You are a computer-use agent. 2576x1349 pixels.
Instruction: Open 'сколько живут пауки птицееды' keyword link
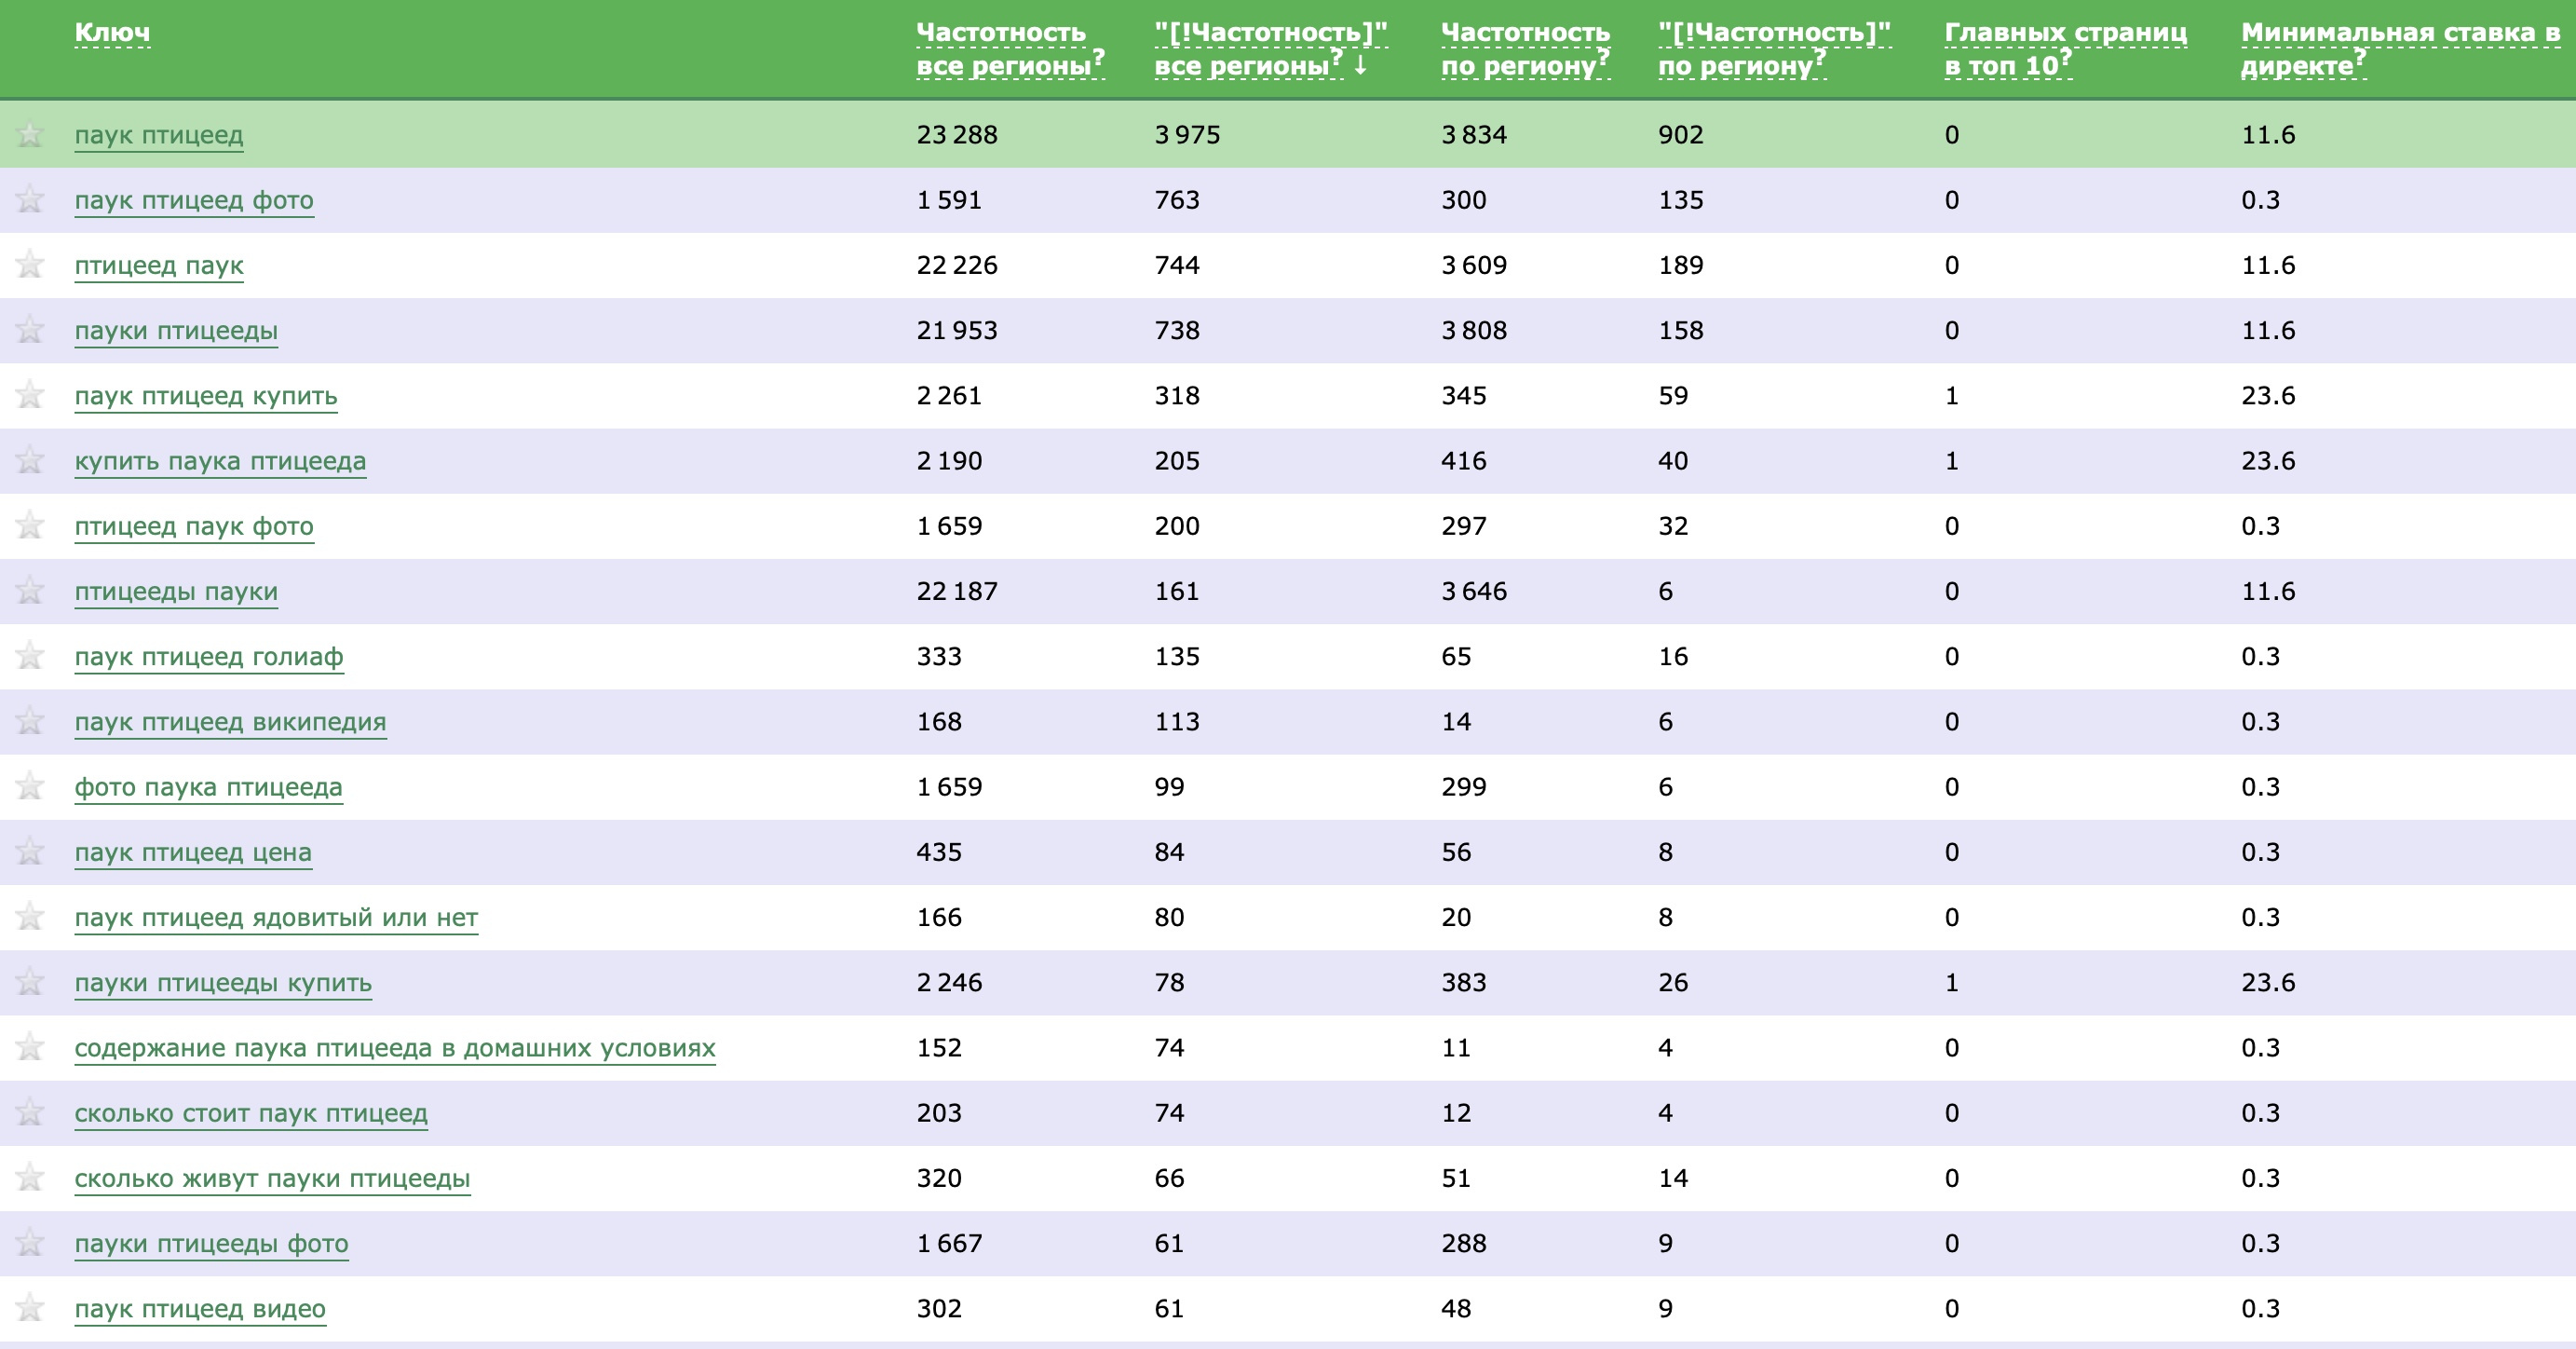(x=272, y=1178)
